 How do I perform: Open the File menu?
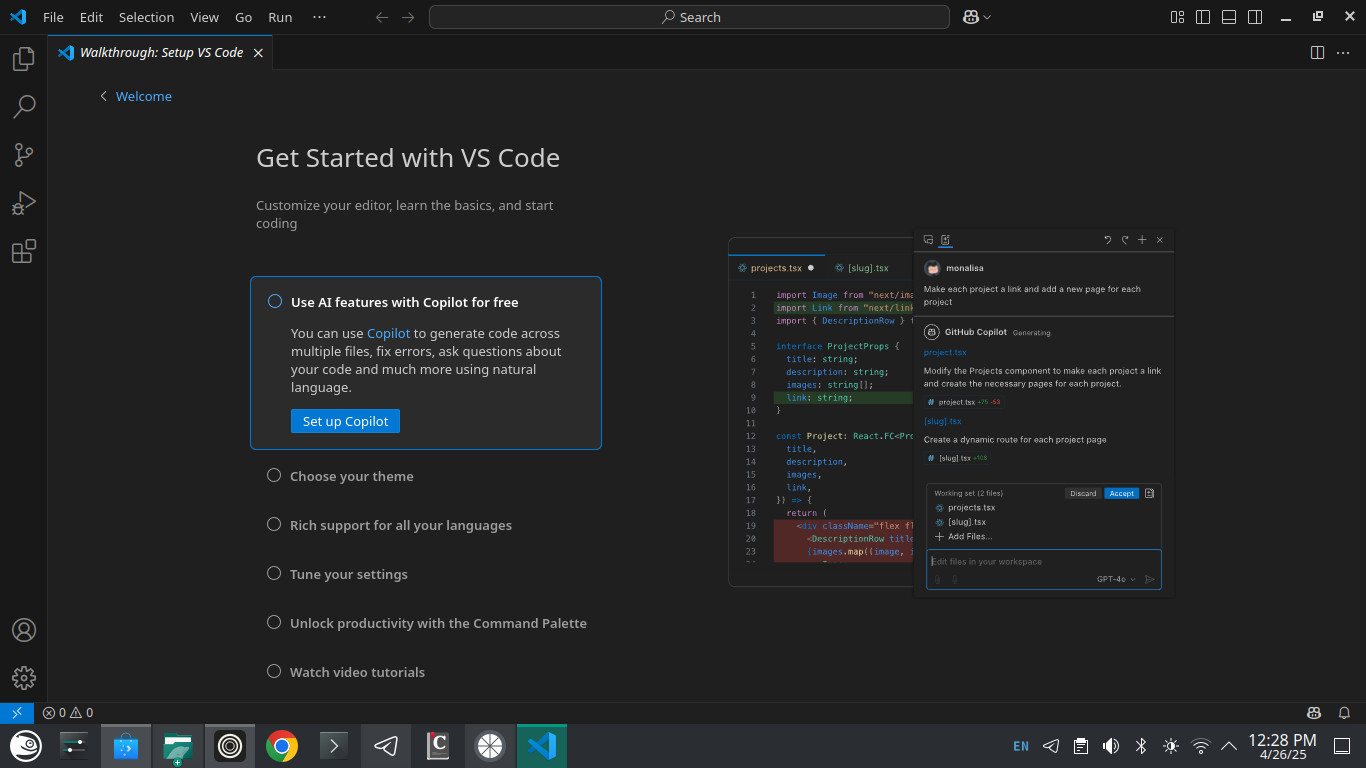(x=53, y=17)
